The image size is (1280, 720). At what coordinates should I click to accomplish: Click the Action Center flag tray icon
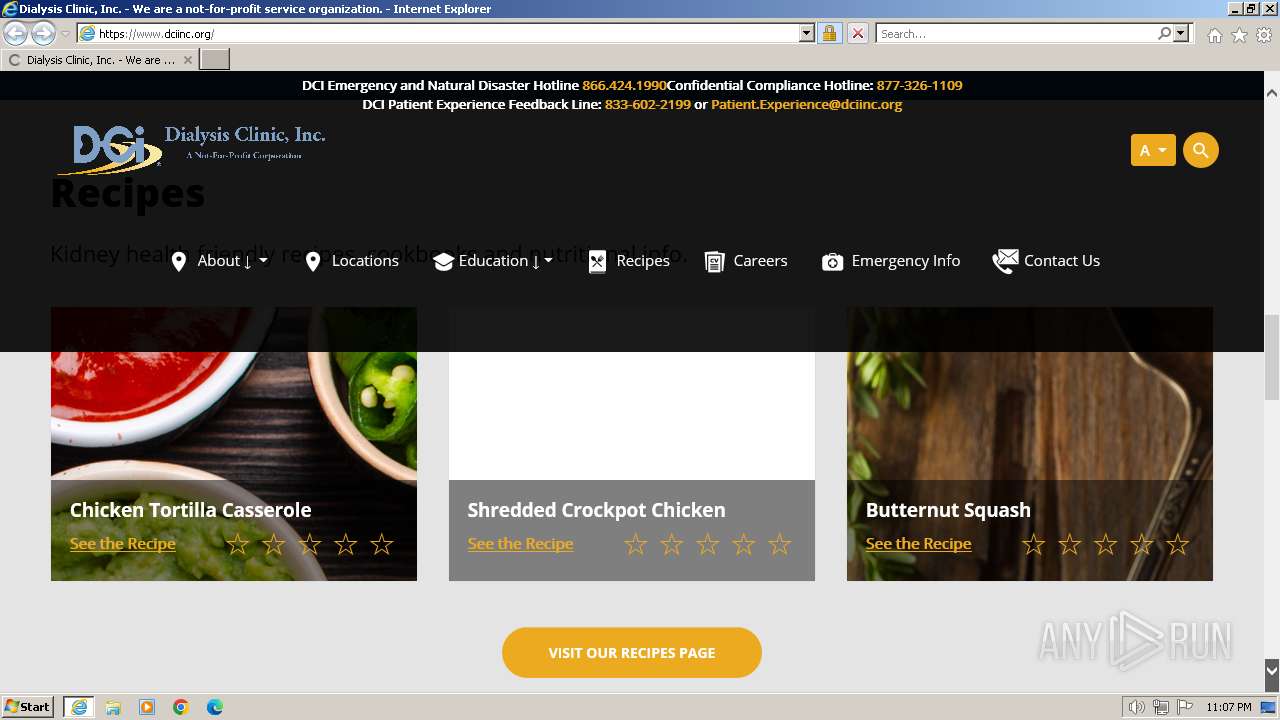tap(1185, 707)
